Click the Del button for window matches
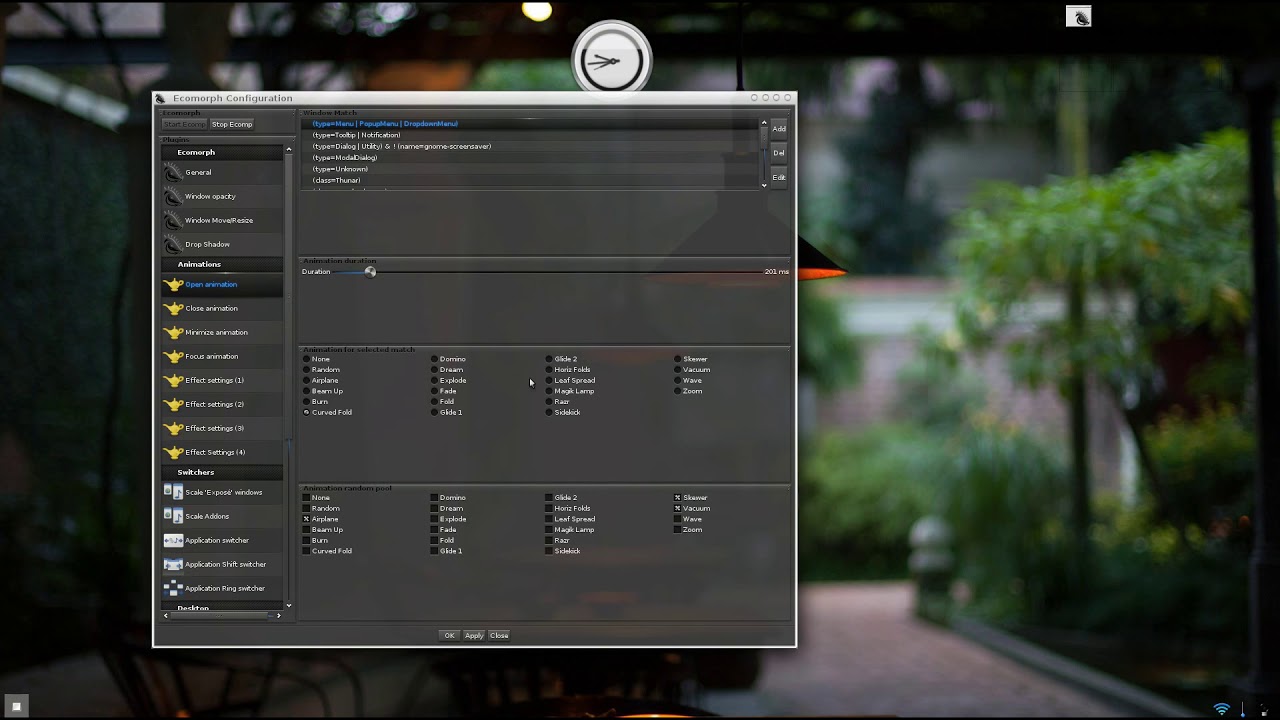1280x720 pixels. [779, 153]
